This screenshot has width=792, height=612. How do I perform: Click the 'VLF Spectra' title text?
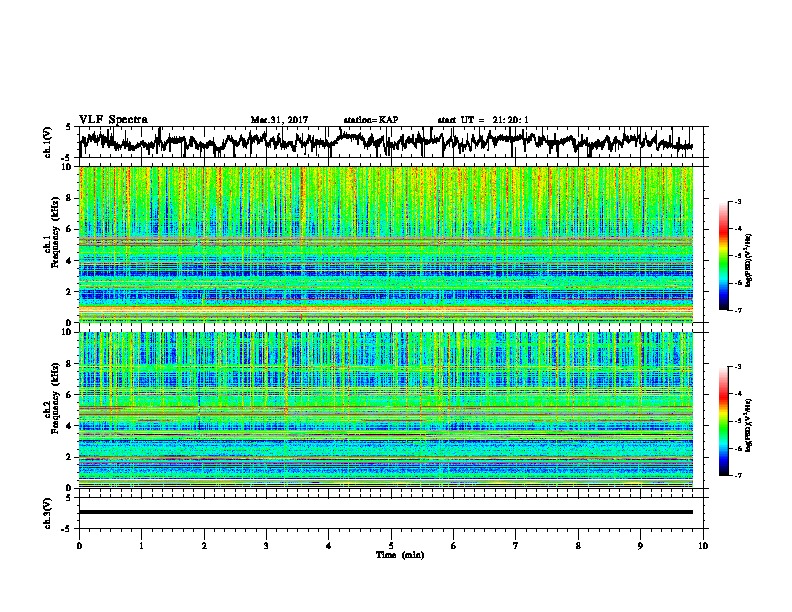(x=113, y=120)
